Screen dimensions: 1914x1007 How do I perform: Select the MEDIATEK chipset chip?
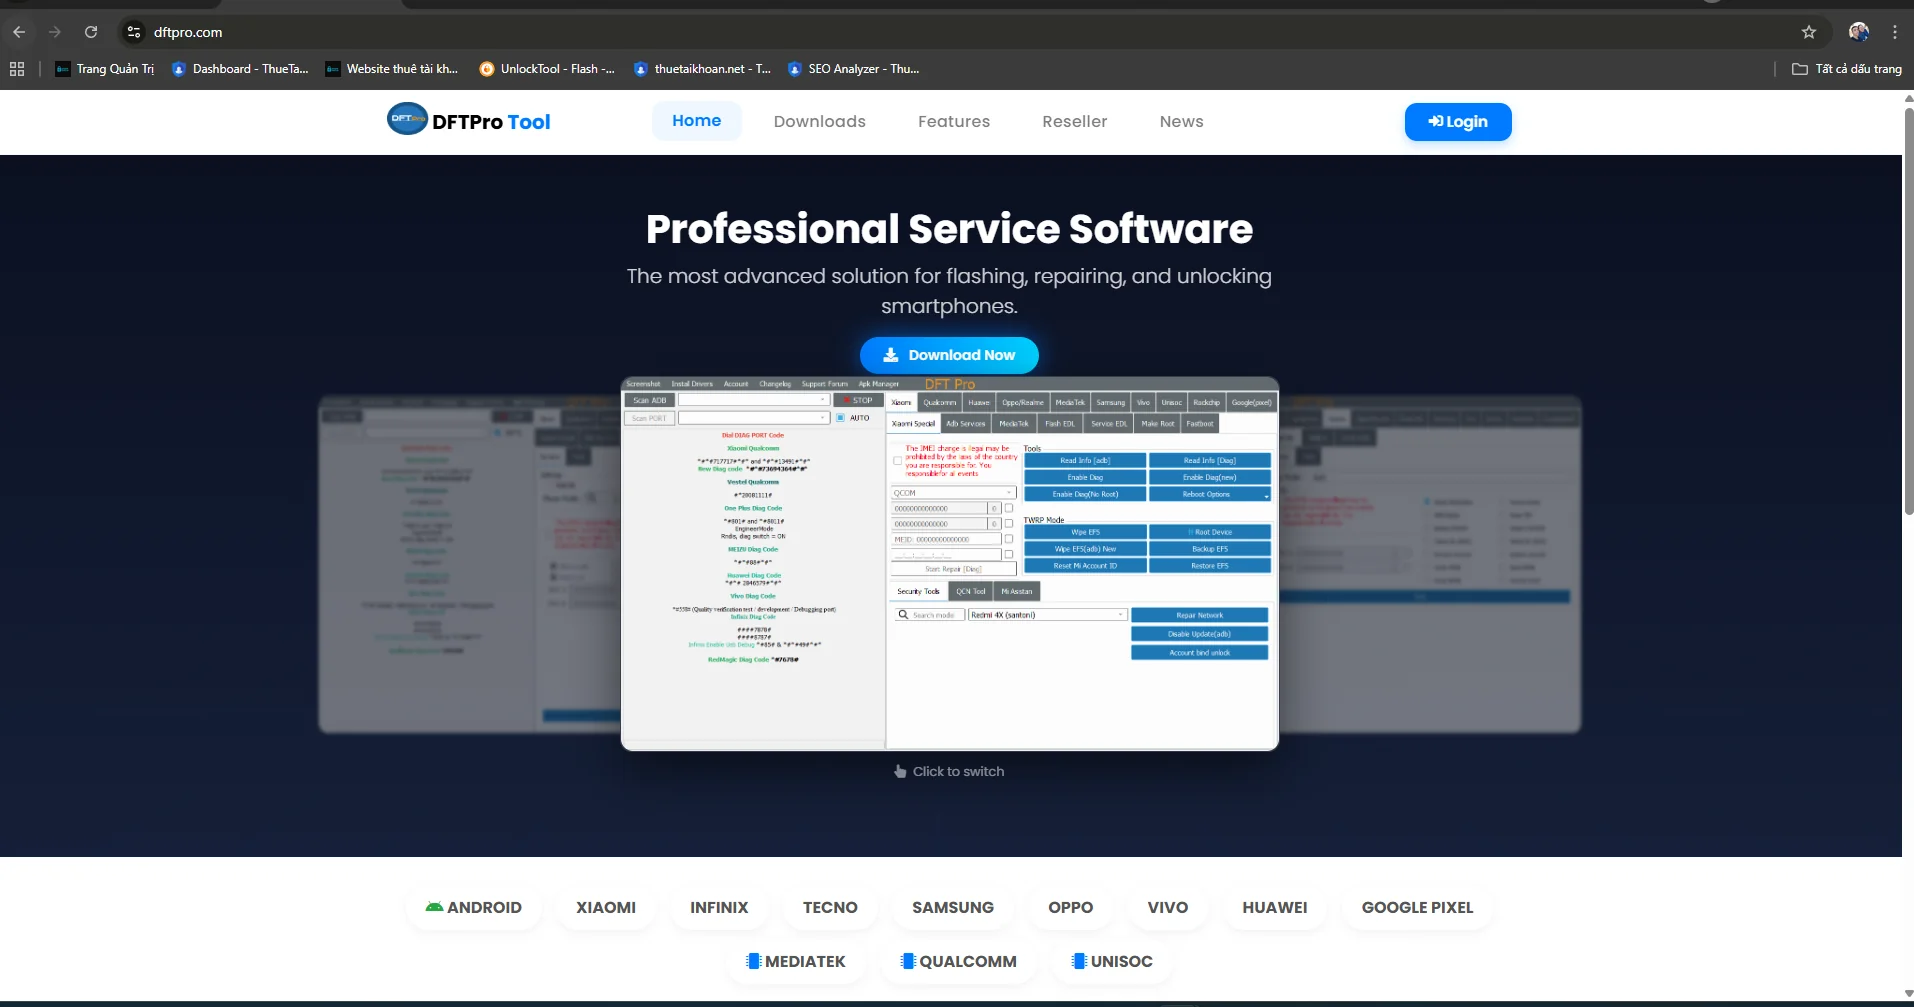(796, 961)
